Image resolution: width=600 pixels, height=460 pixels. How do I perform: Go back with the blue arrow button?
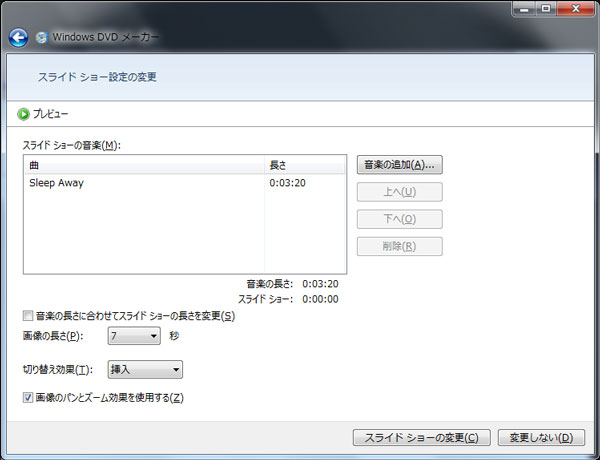pos(18,38)
